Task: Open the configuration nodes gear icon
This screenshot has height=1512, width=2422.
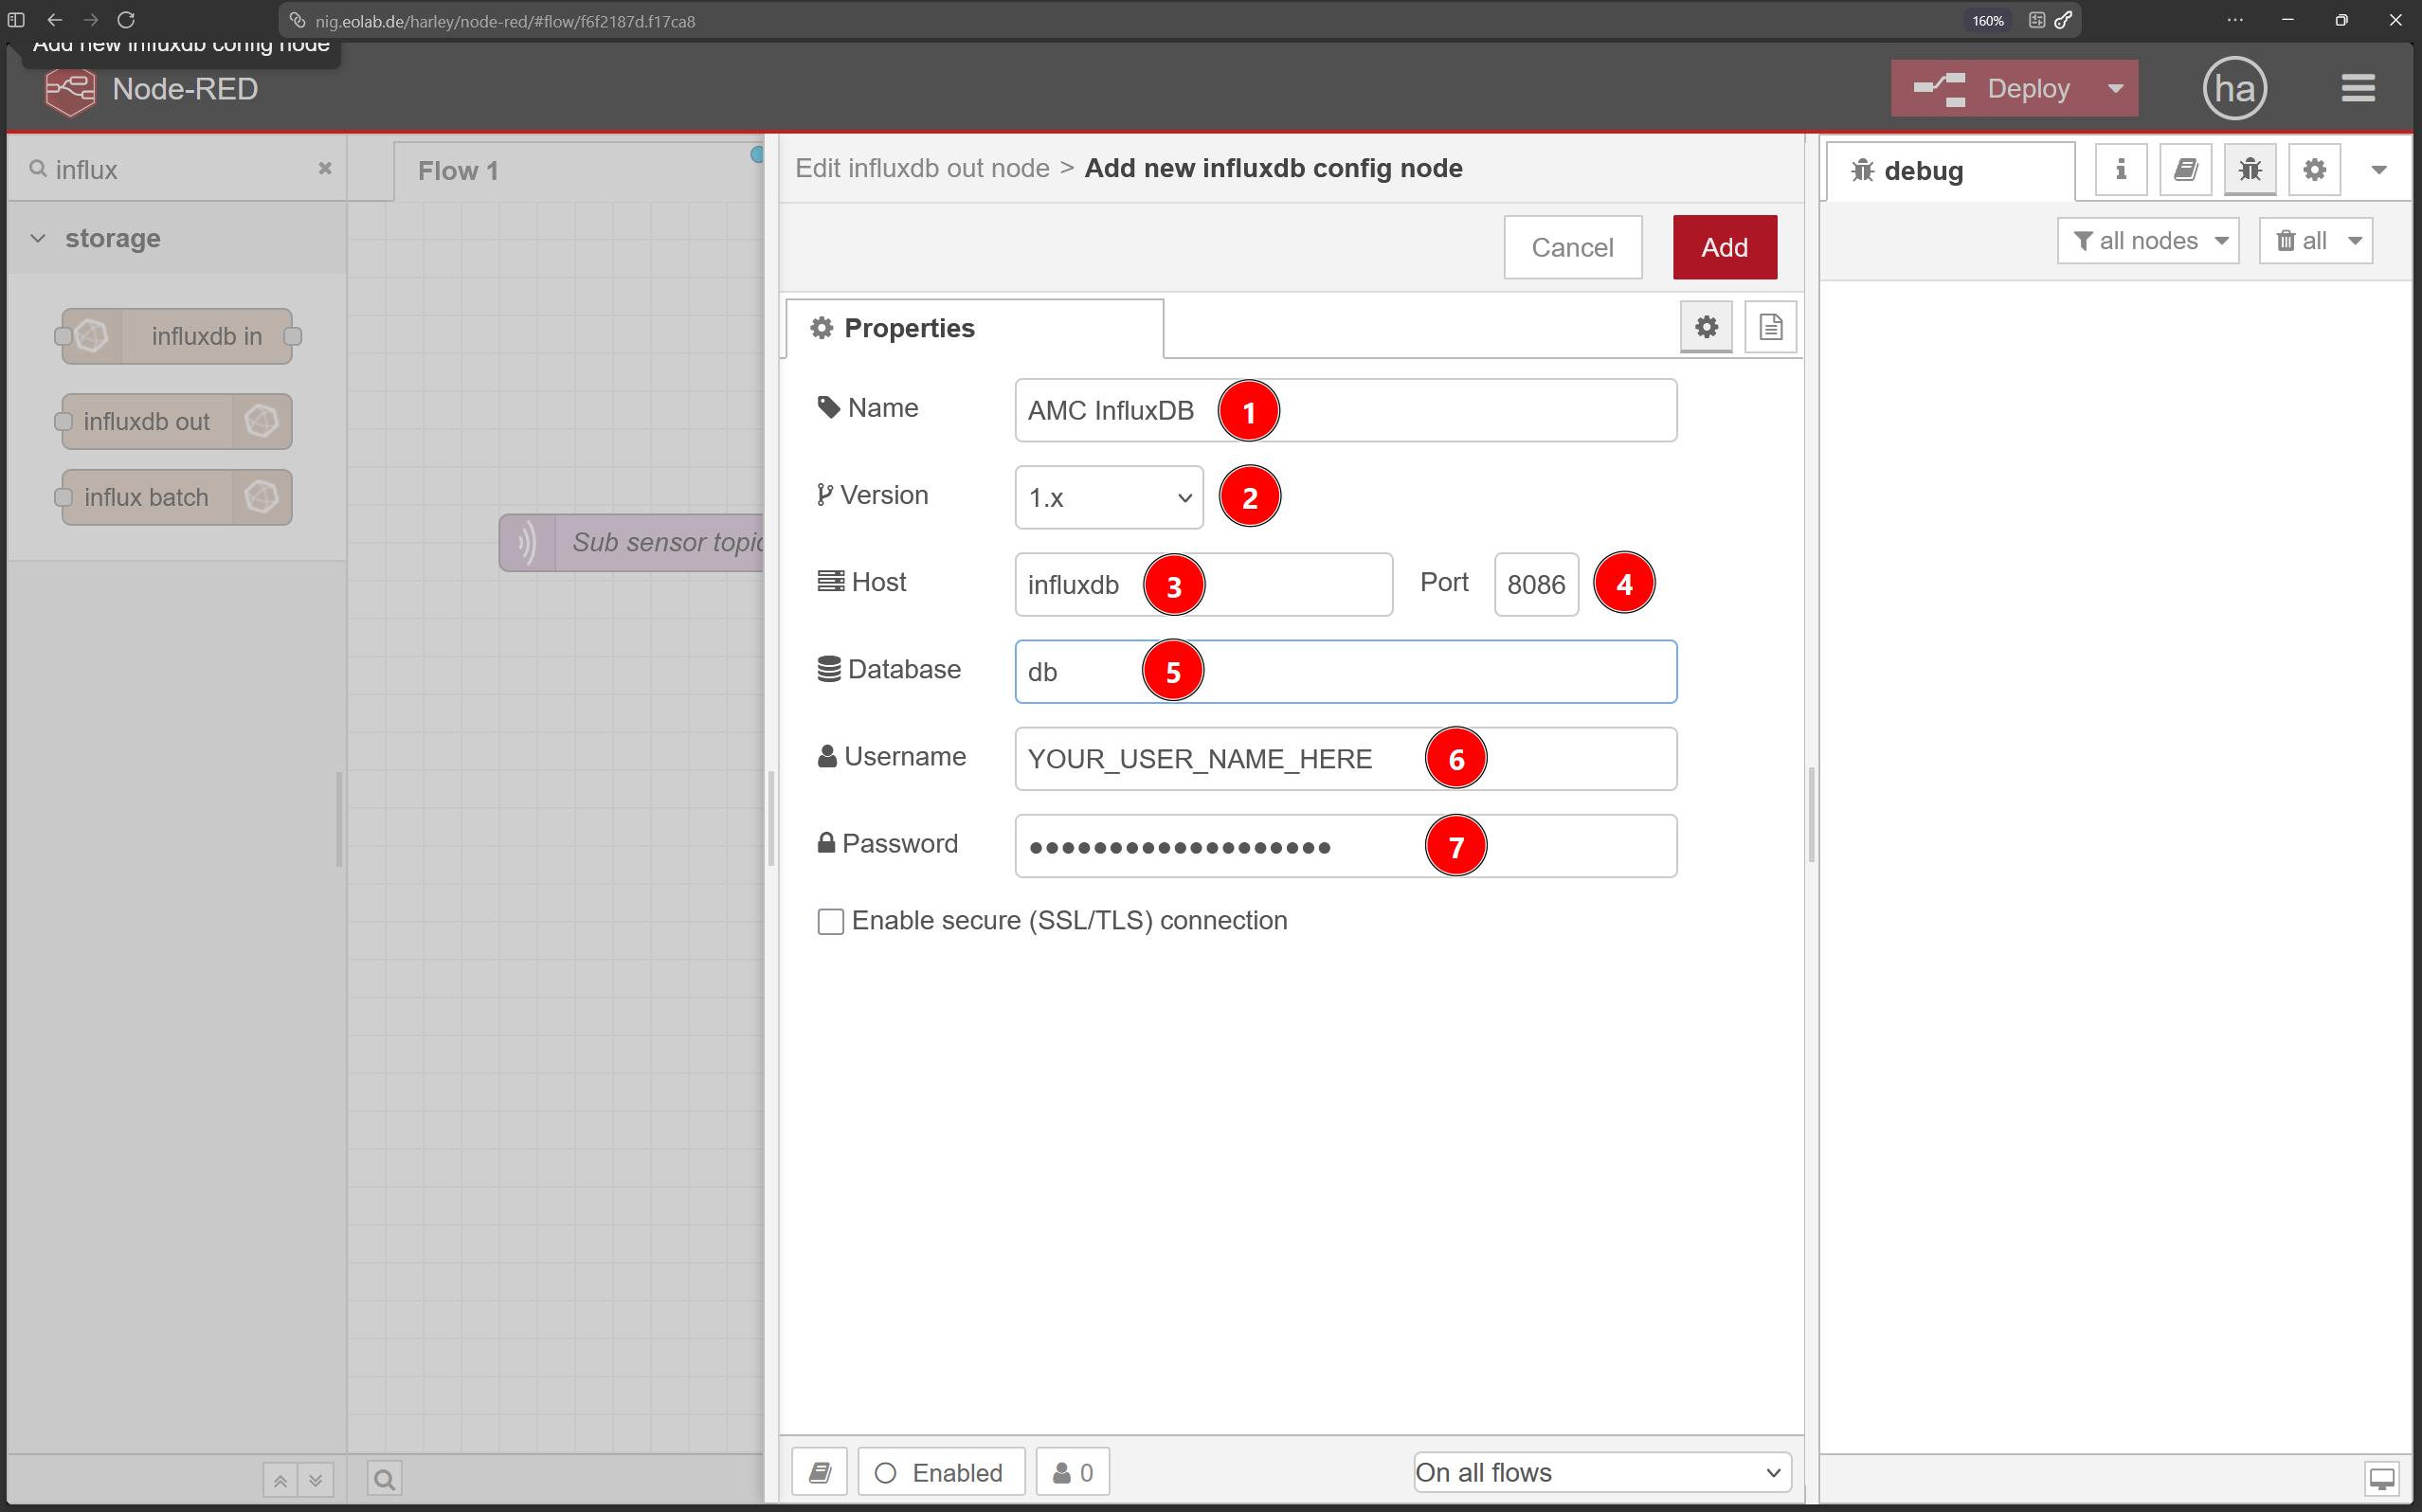Action: pos(2314,170)
